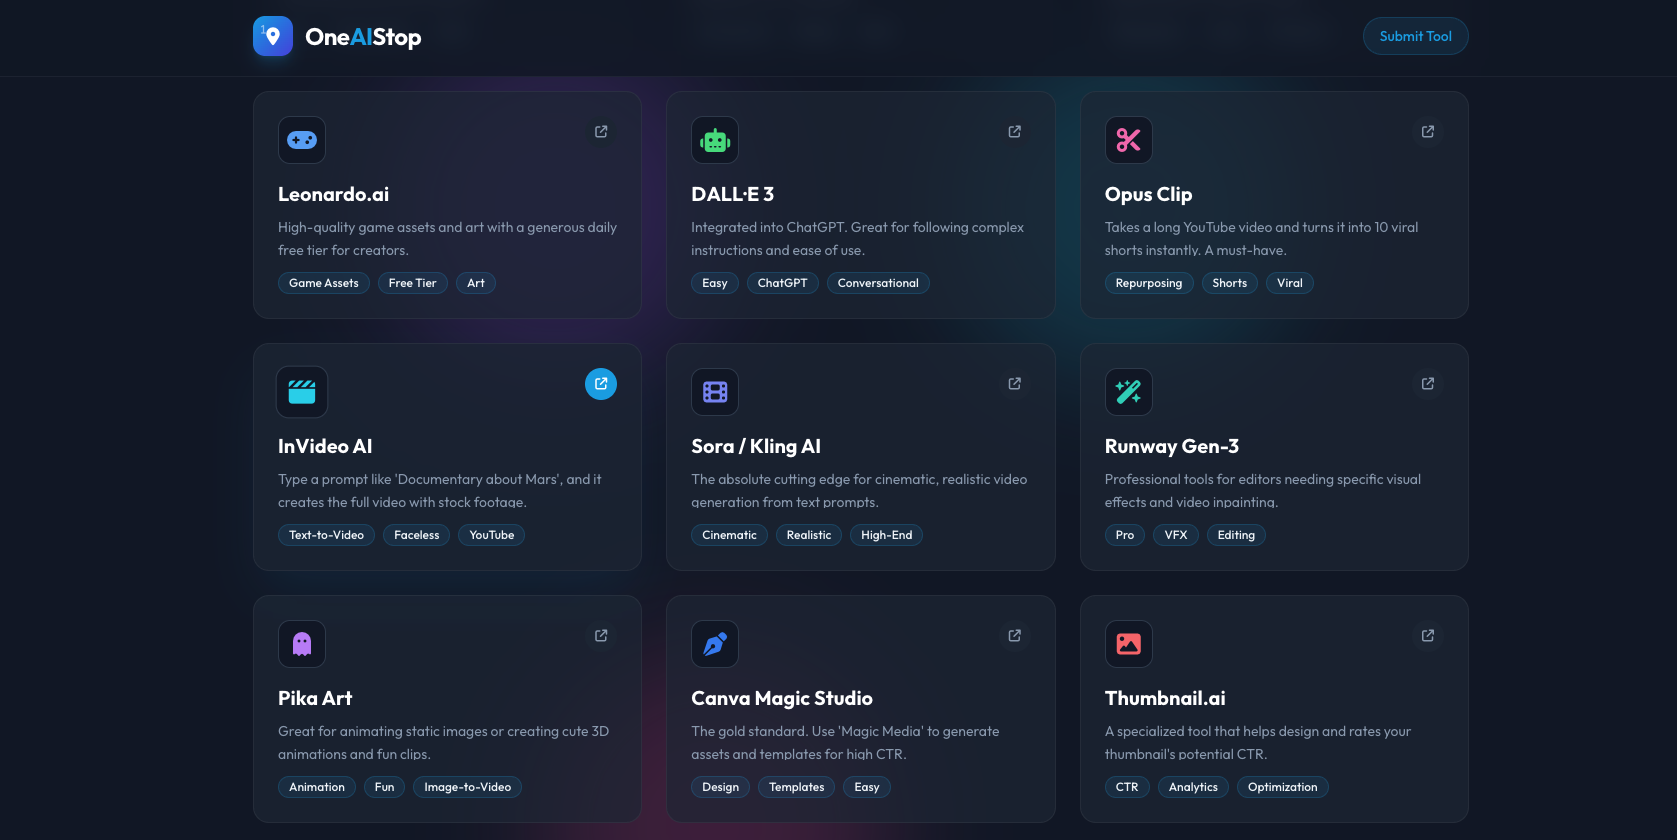Select the Editing tag
1677x840 pixels.
click(1236, 535)
